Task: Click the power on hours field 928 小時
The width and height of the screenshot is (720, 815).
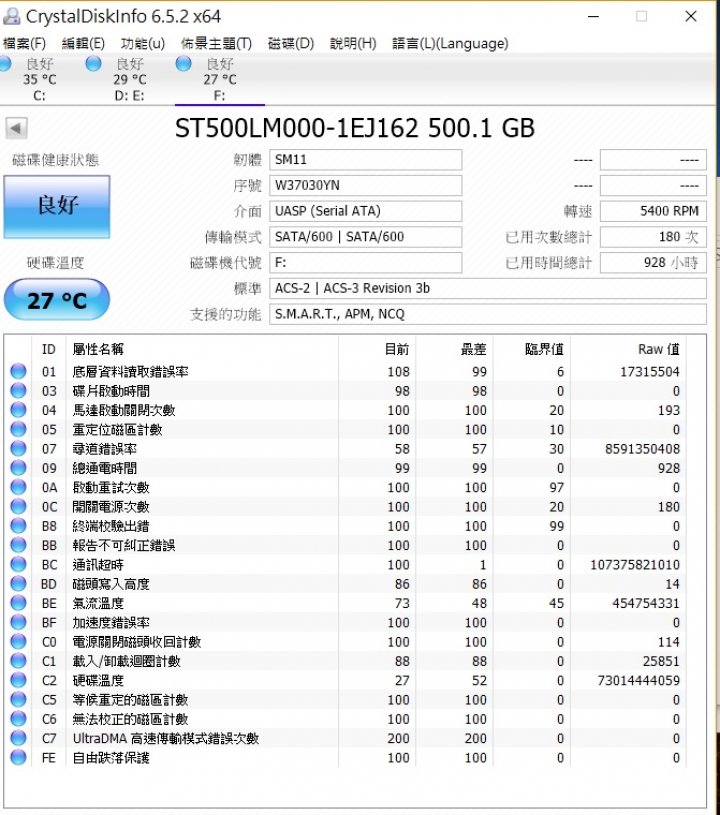Action: [653, 262]
